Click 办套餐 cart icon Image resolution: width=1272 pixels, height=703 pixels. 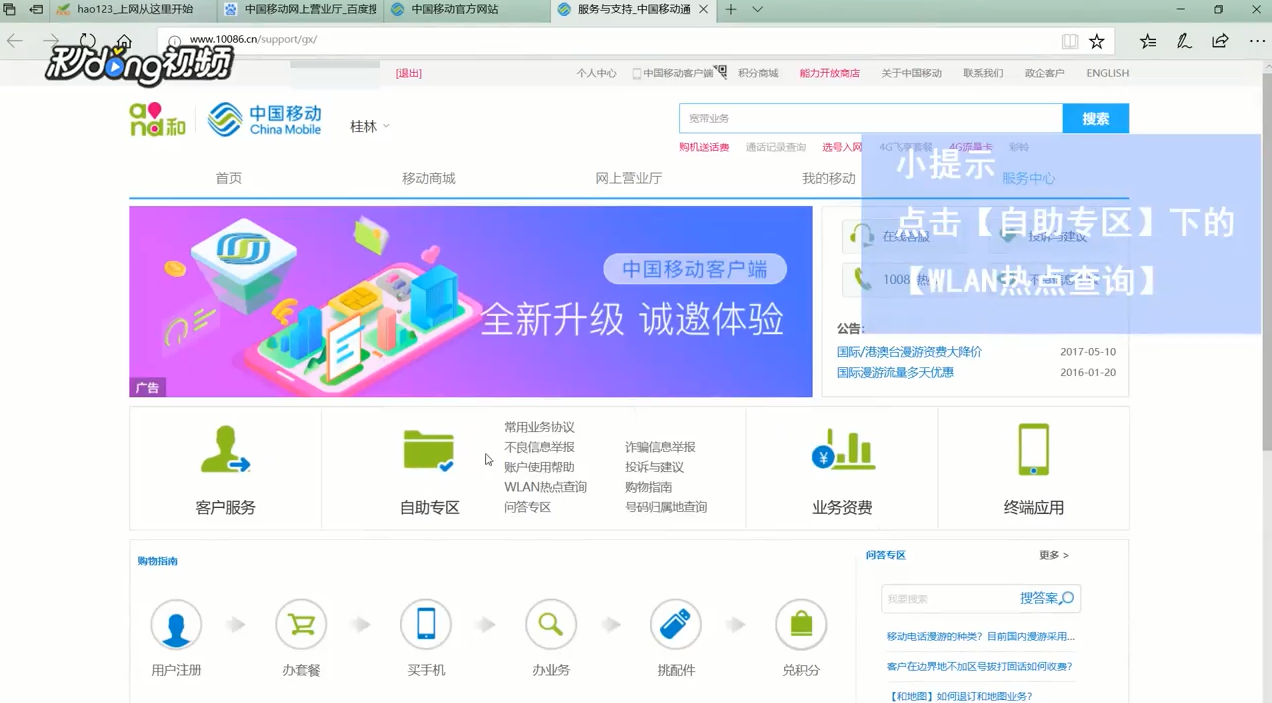point(301,625)
